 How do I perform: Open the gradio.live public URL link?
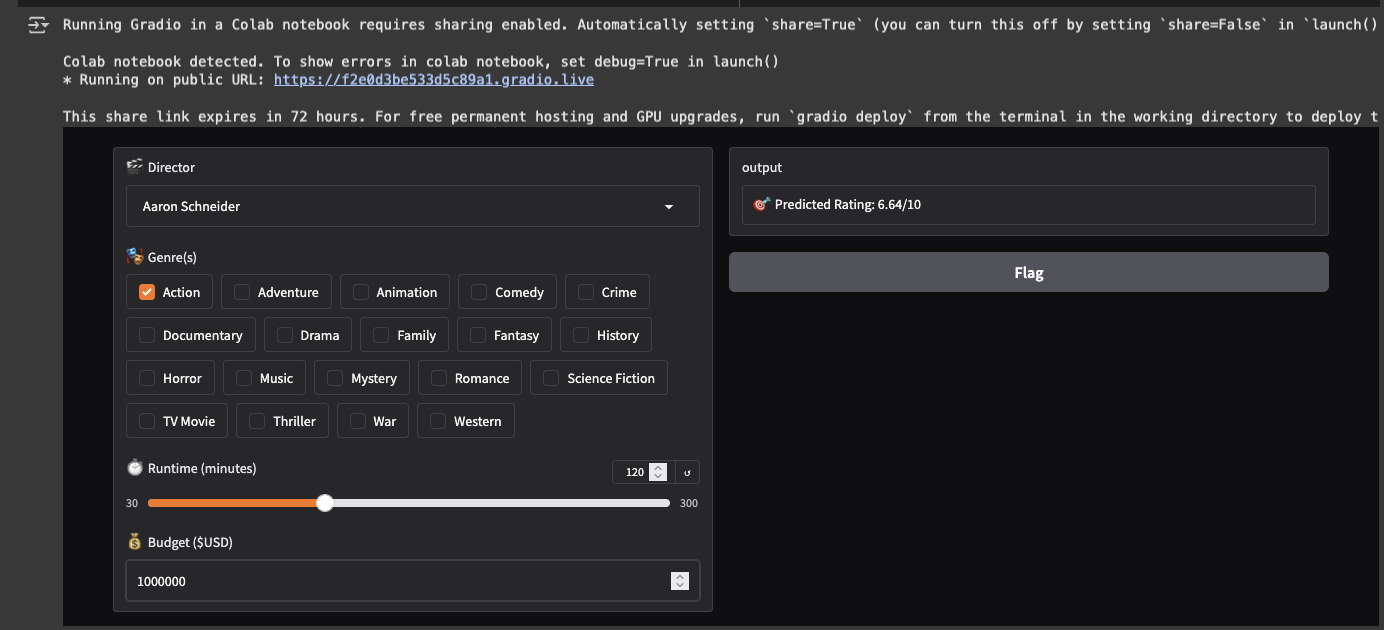click(x=434, y=79)
